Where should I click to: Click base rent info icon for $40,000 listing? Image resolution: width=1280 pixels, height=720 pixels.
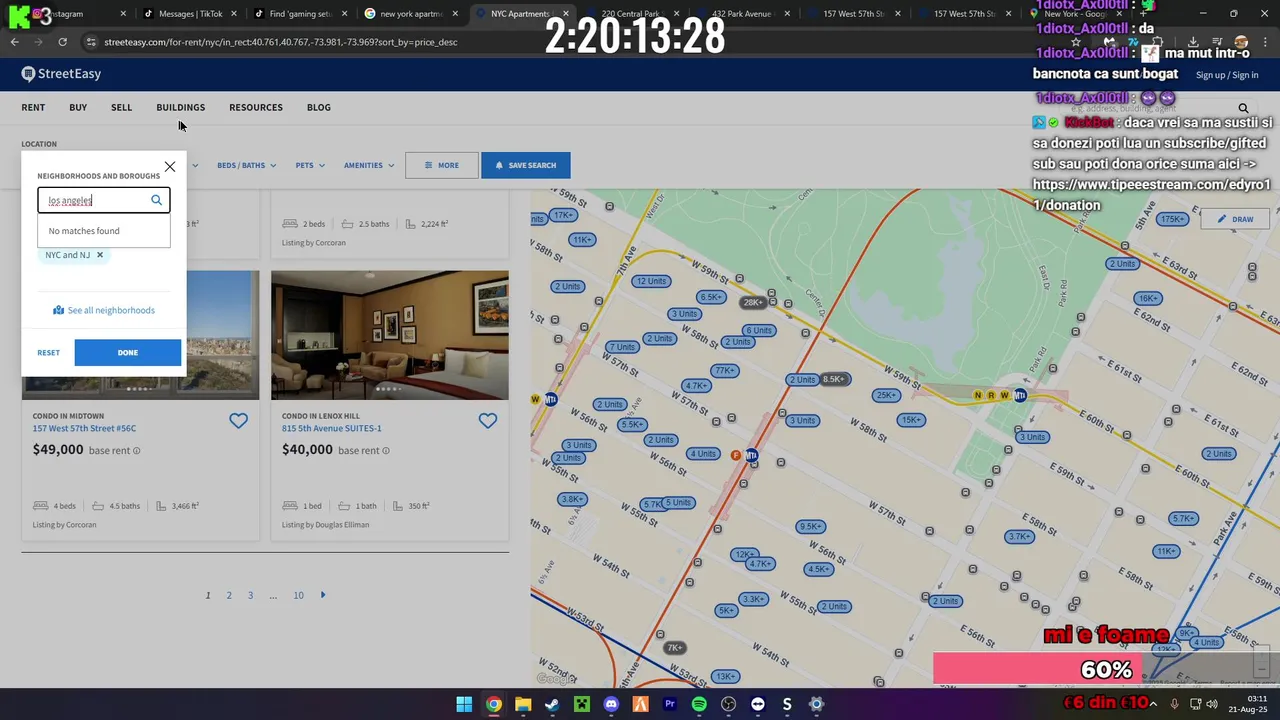[x=386, y=451]
